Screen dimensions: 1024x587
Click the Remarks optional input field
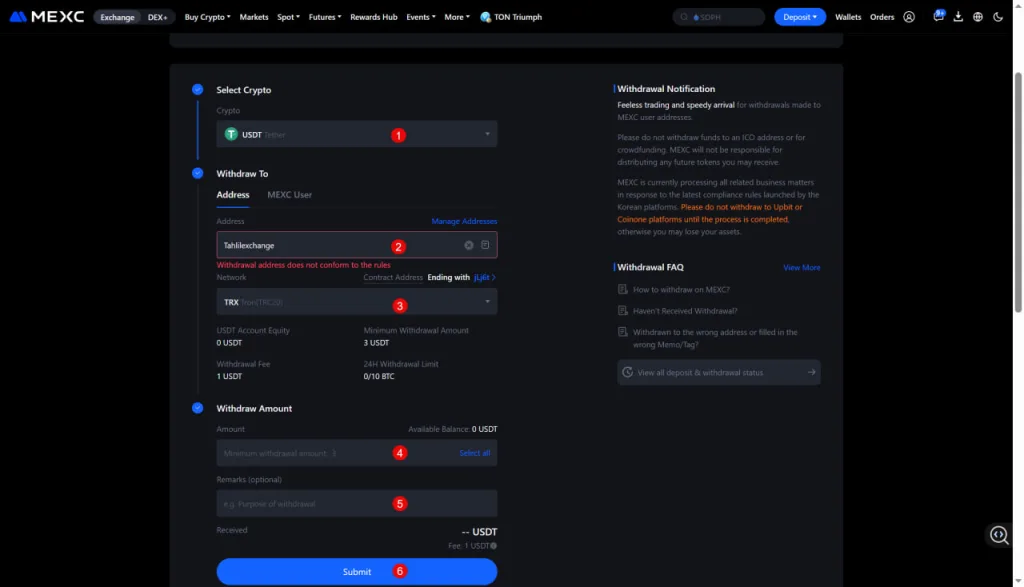point(357,503)
